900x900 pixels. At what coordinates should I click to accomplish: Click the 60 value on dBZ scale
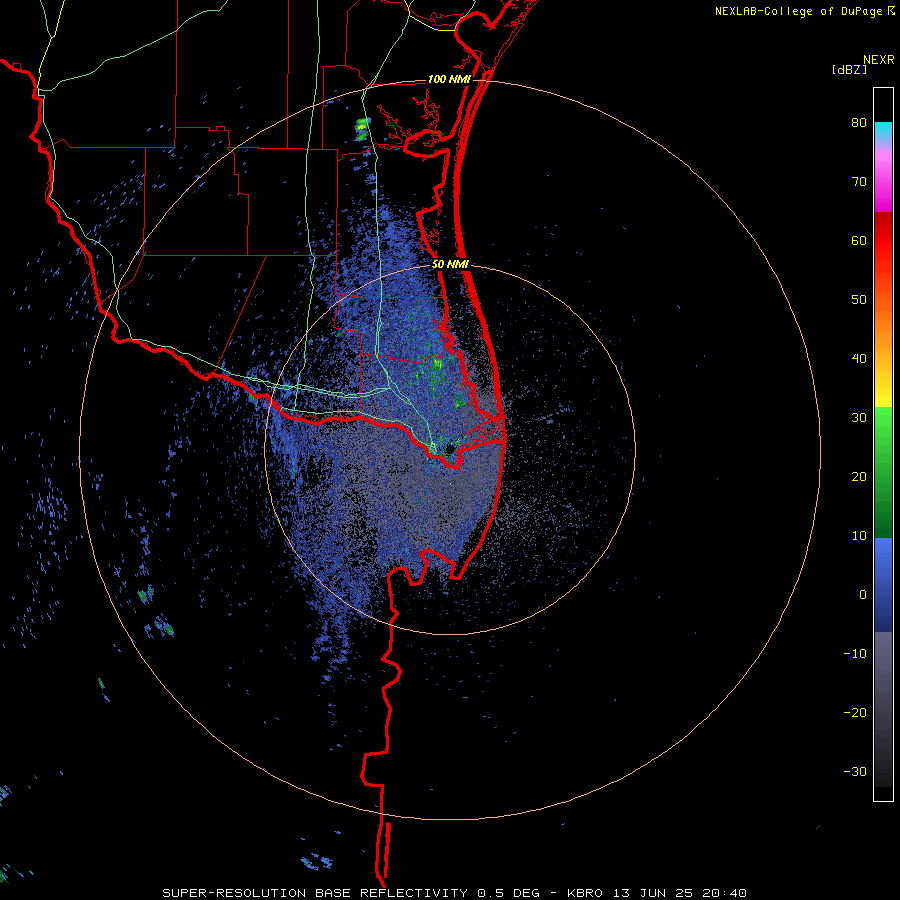click(x=859, y=240)
